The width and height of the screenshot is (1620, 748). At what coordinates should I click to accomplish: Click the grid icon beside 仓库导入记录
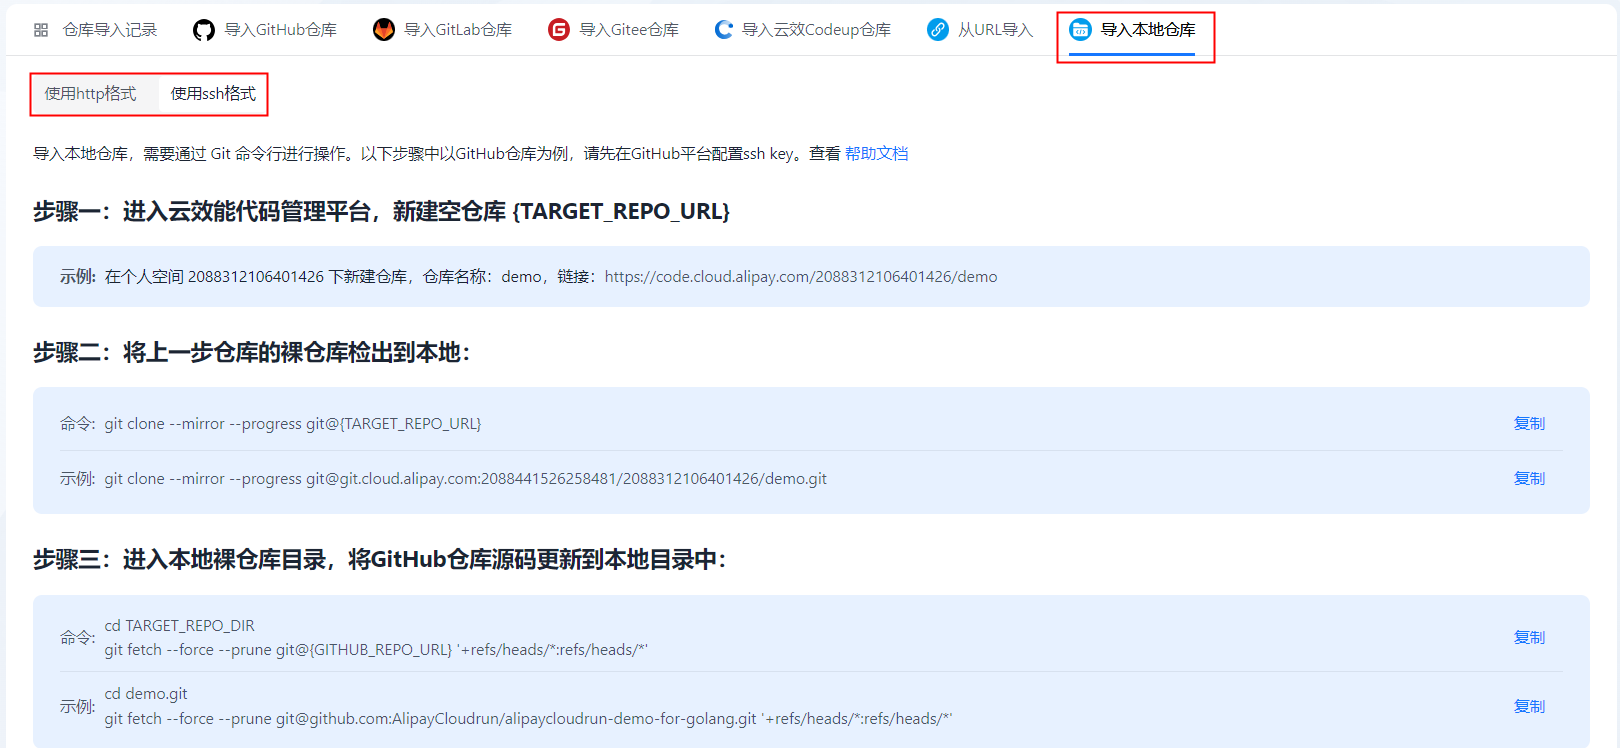coord(41,30)
